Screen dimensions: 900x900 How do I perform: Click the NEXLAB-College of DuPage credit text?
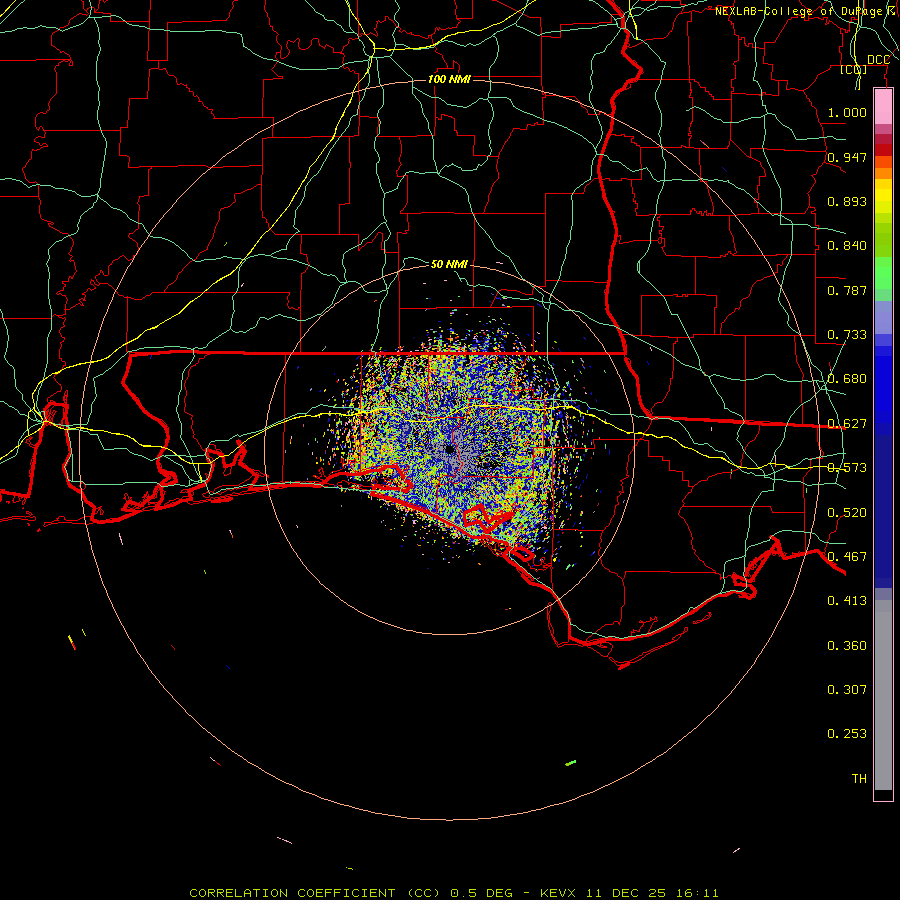(805, 11)
